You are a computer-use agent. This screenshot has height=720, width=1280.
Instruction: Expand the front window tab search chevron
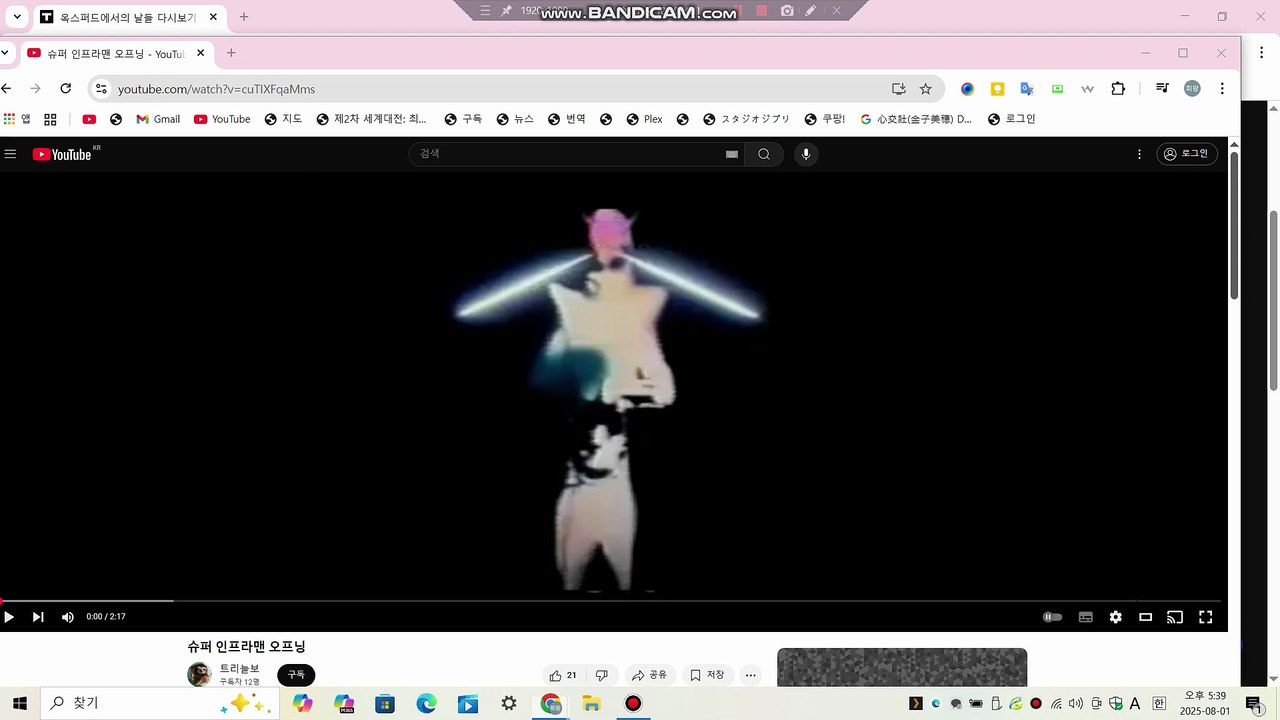[x=6, y=53]
